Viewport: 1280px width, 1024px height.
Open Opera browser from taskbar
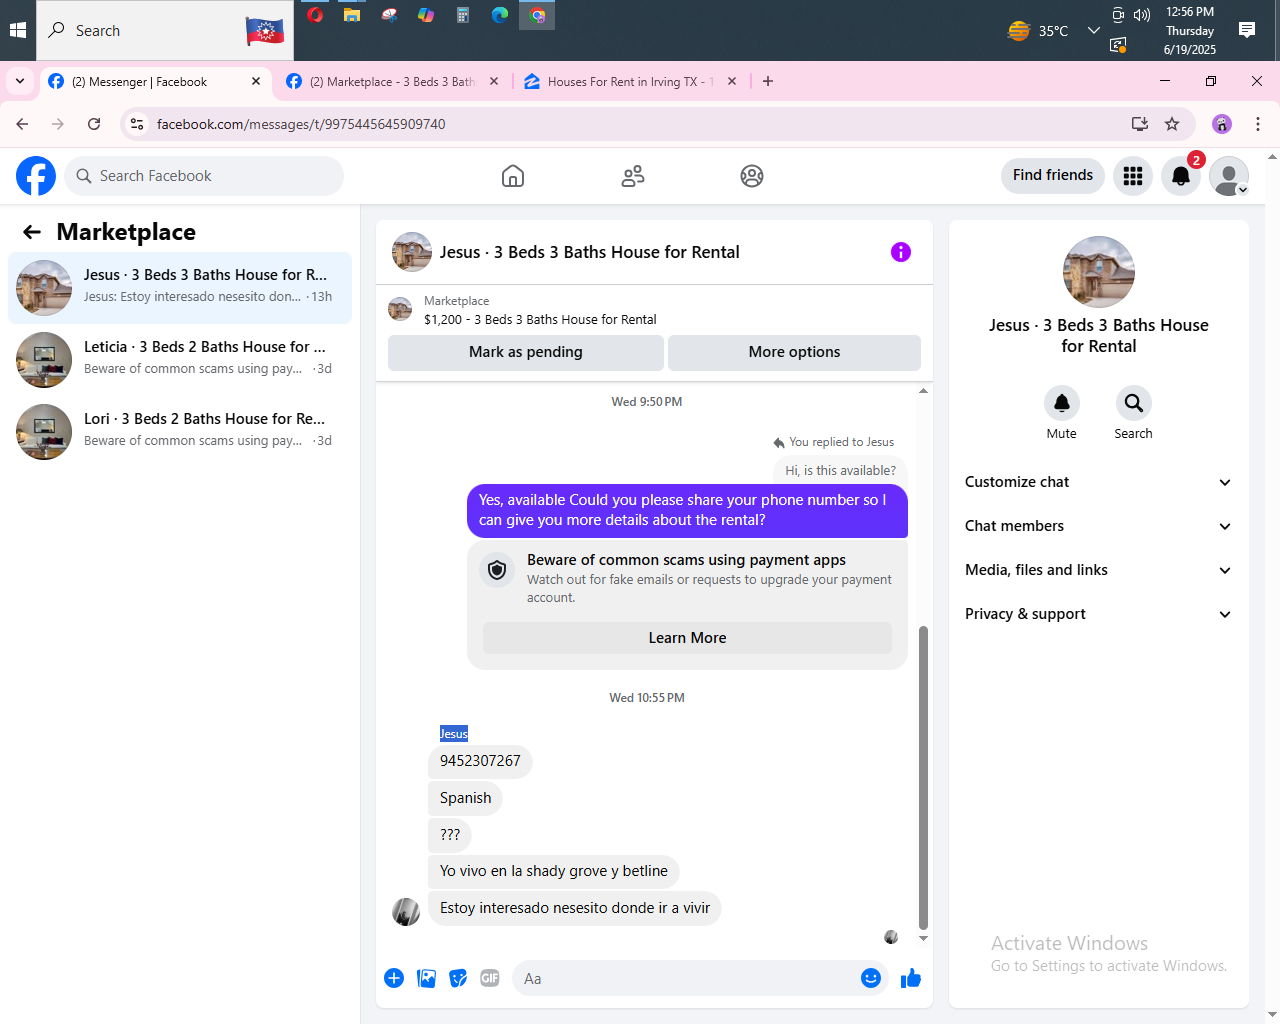tap(315, 15)
